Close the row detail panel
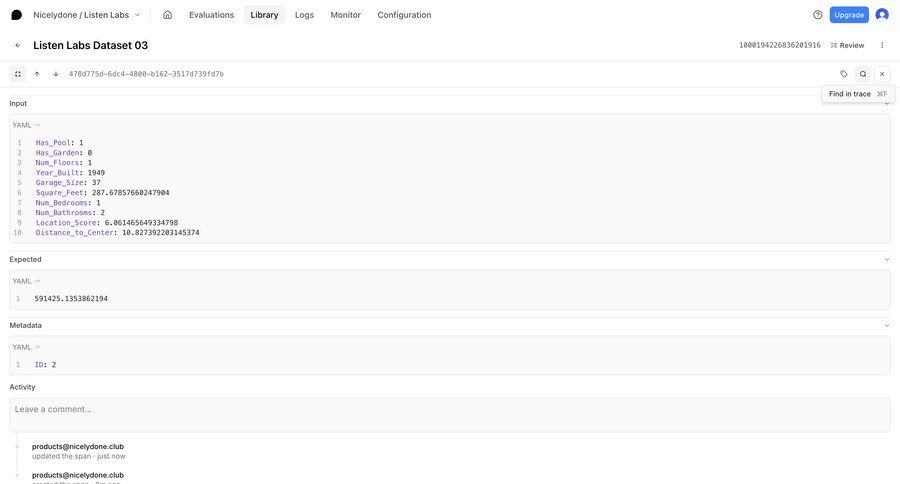900x484 pixels. click(882, 74)
